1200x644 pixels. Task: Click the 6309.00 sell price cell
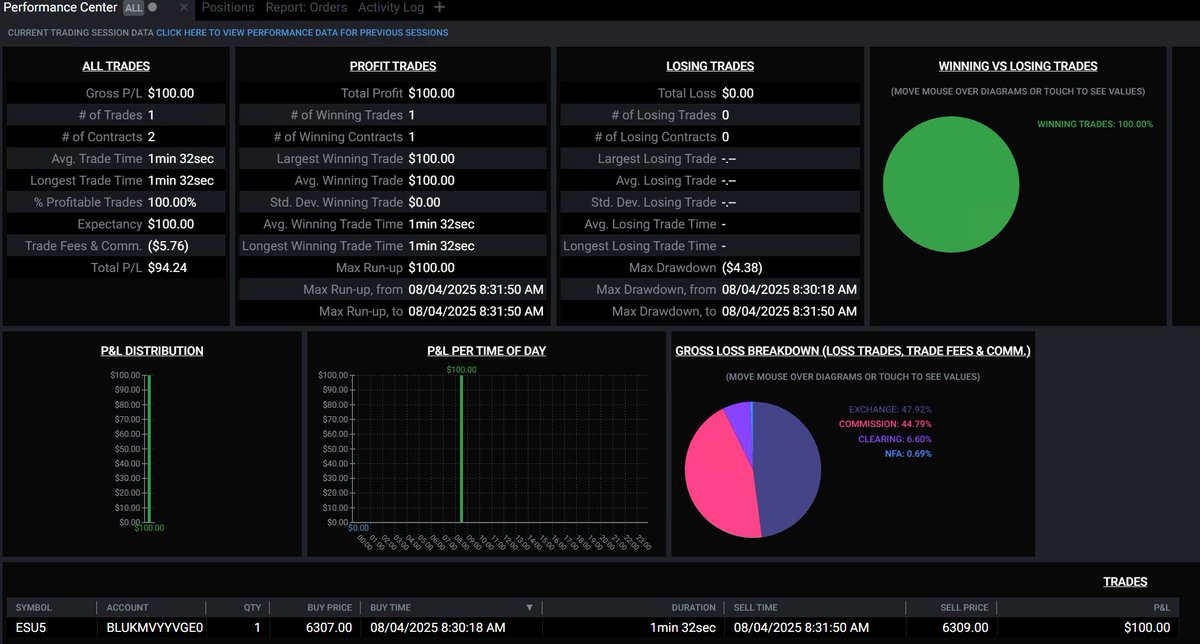coord(964,628)
